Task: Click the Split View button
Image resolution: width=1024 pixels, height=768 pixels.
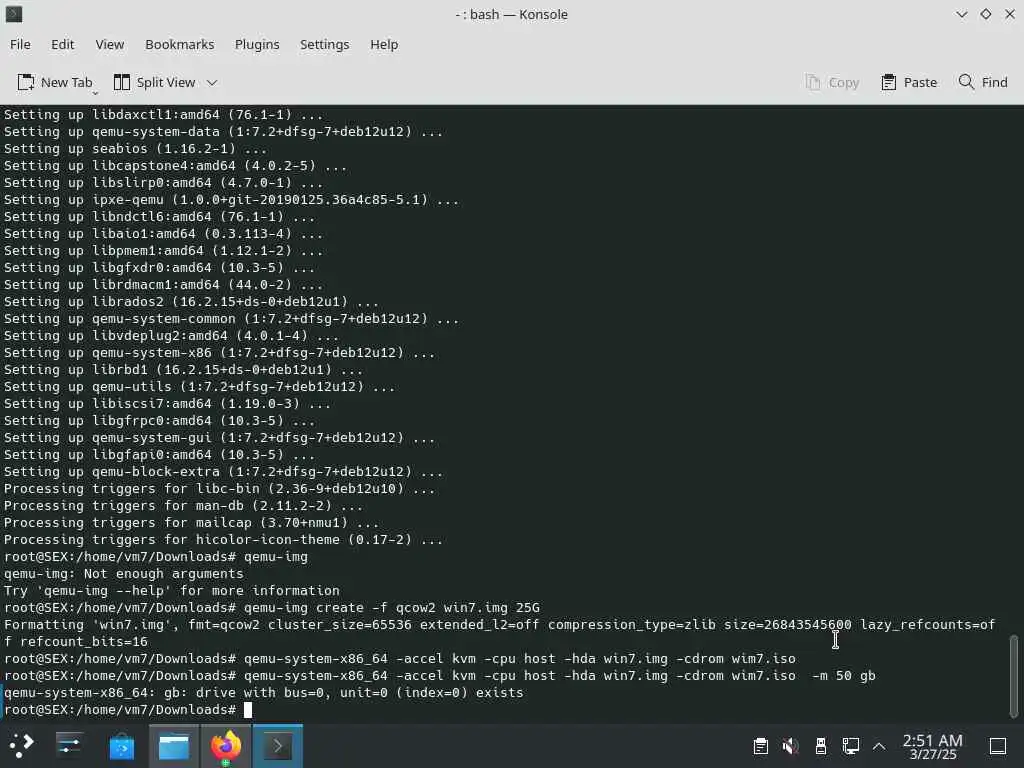Action: click(x=155, y=82)
